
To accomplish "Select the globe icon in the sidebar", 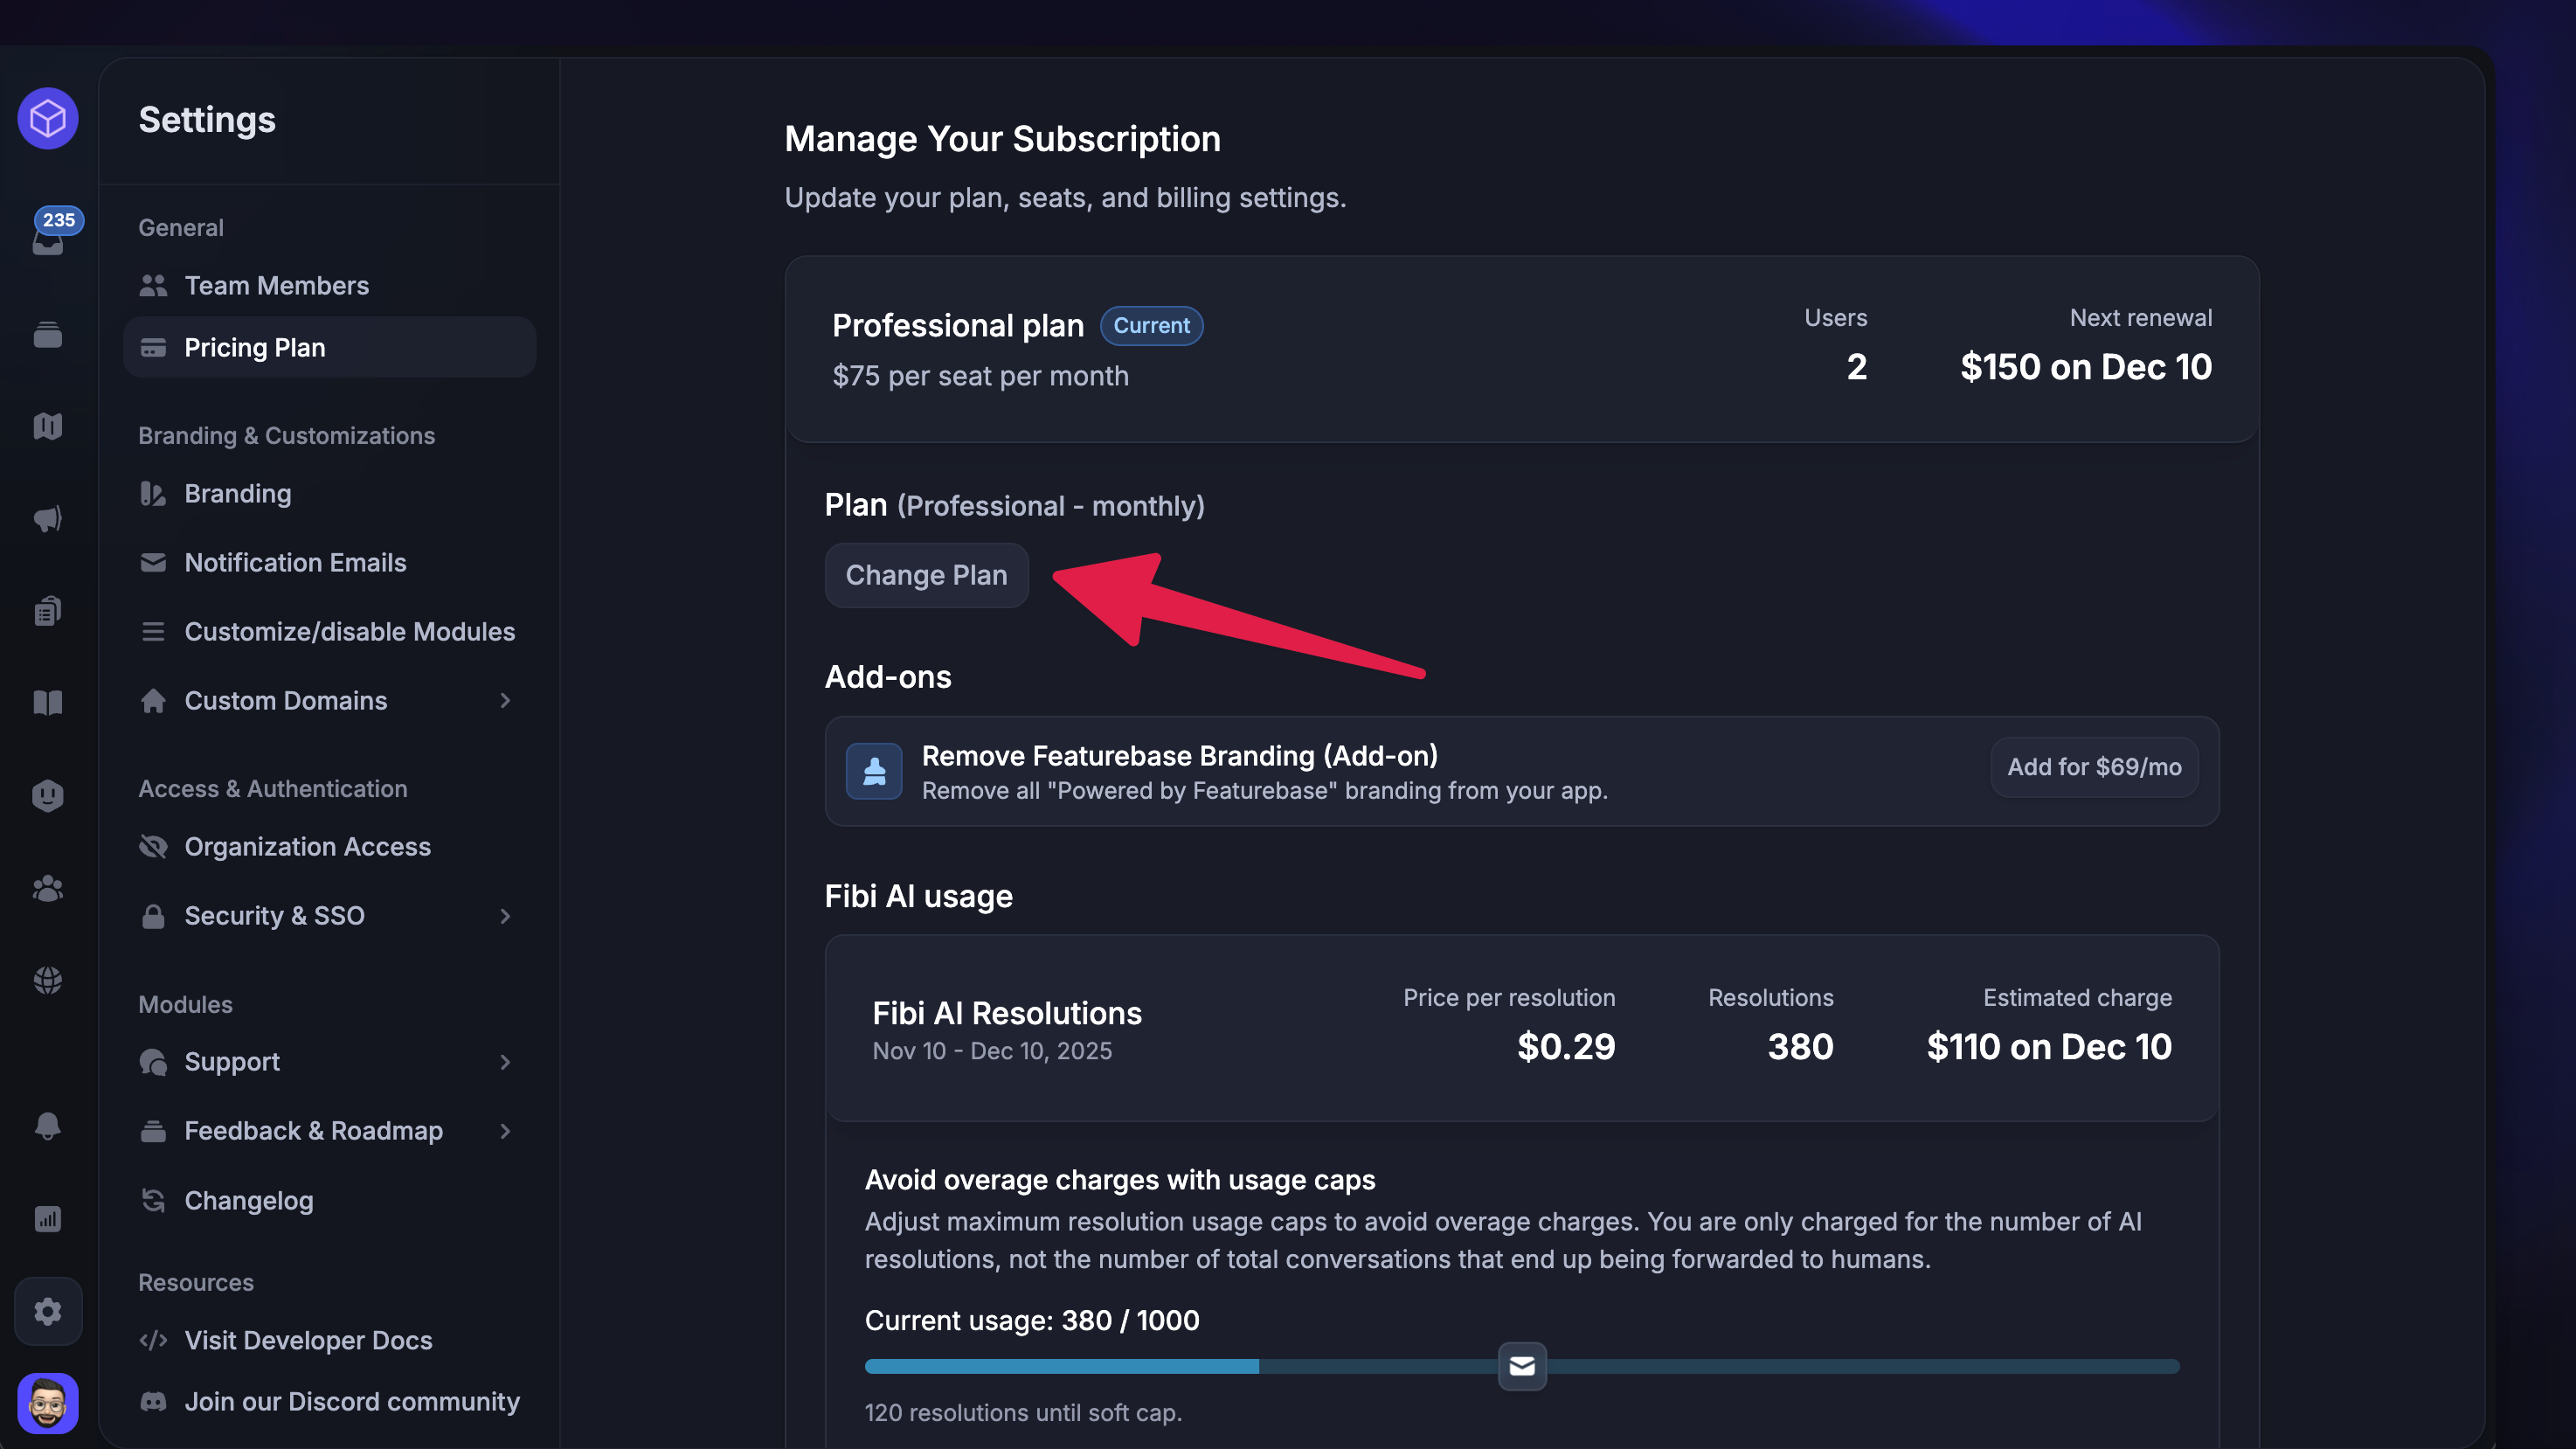I will (47, 979).
